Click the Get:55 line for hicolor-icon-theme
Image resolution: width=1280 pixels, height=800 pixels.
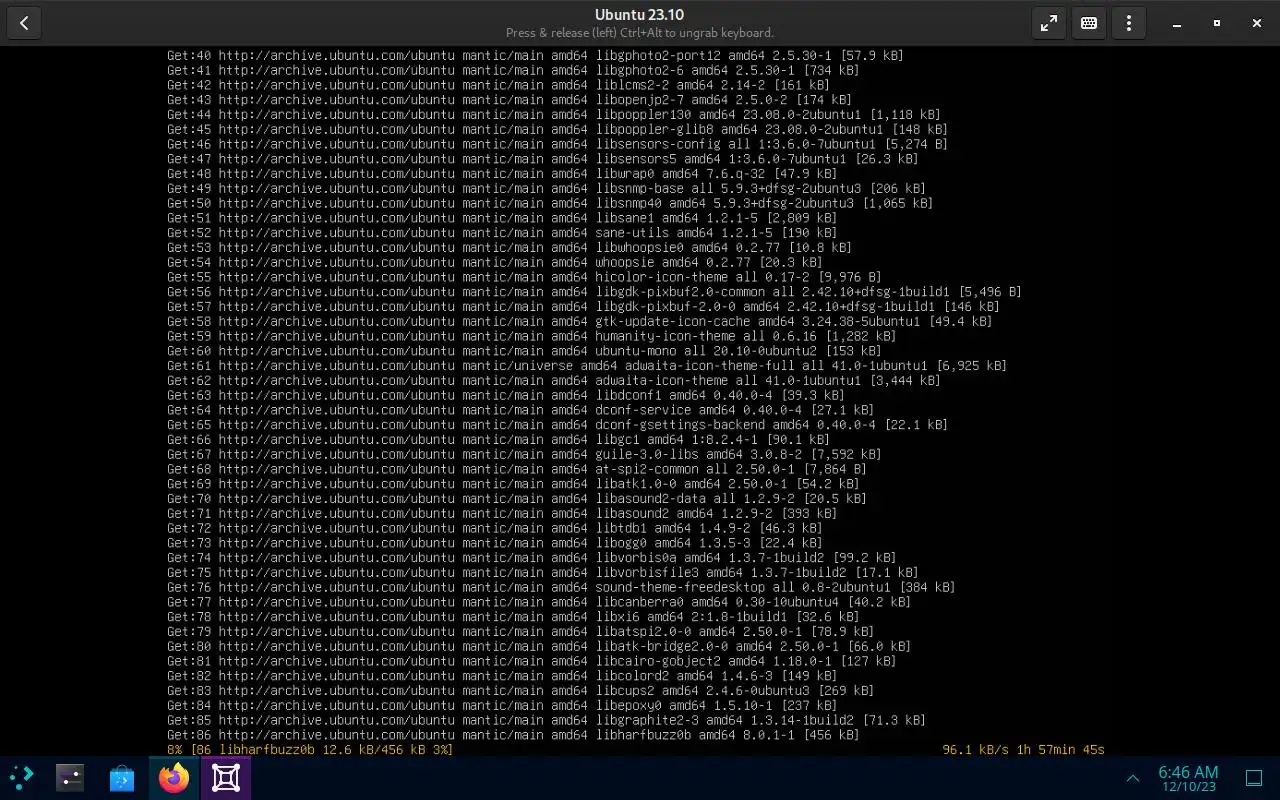pyautogui.click(x=524, y=277)
